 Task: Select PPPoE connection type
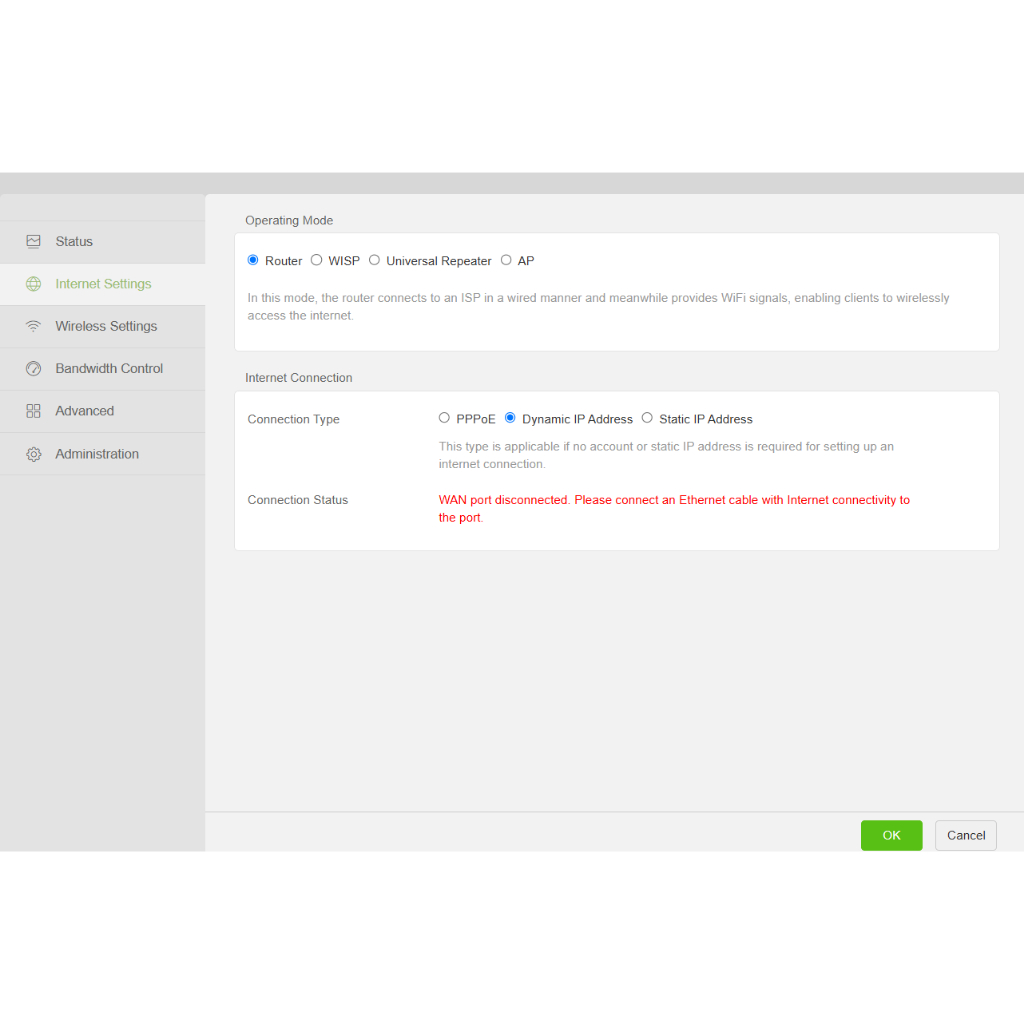(x=445, y=418)
